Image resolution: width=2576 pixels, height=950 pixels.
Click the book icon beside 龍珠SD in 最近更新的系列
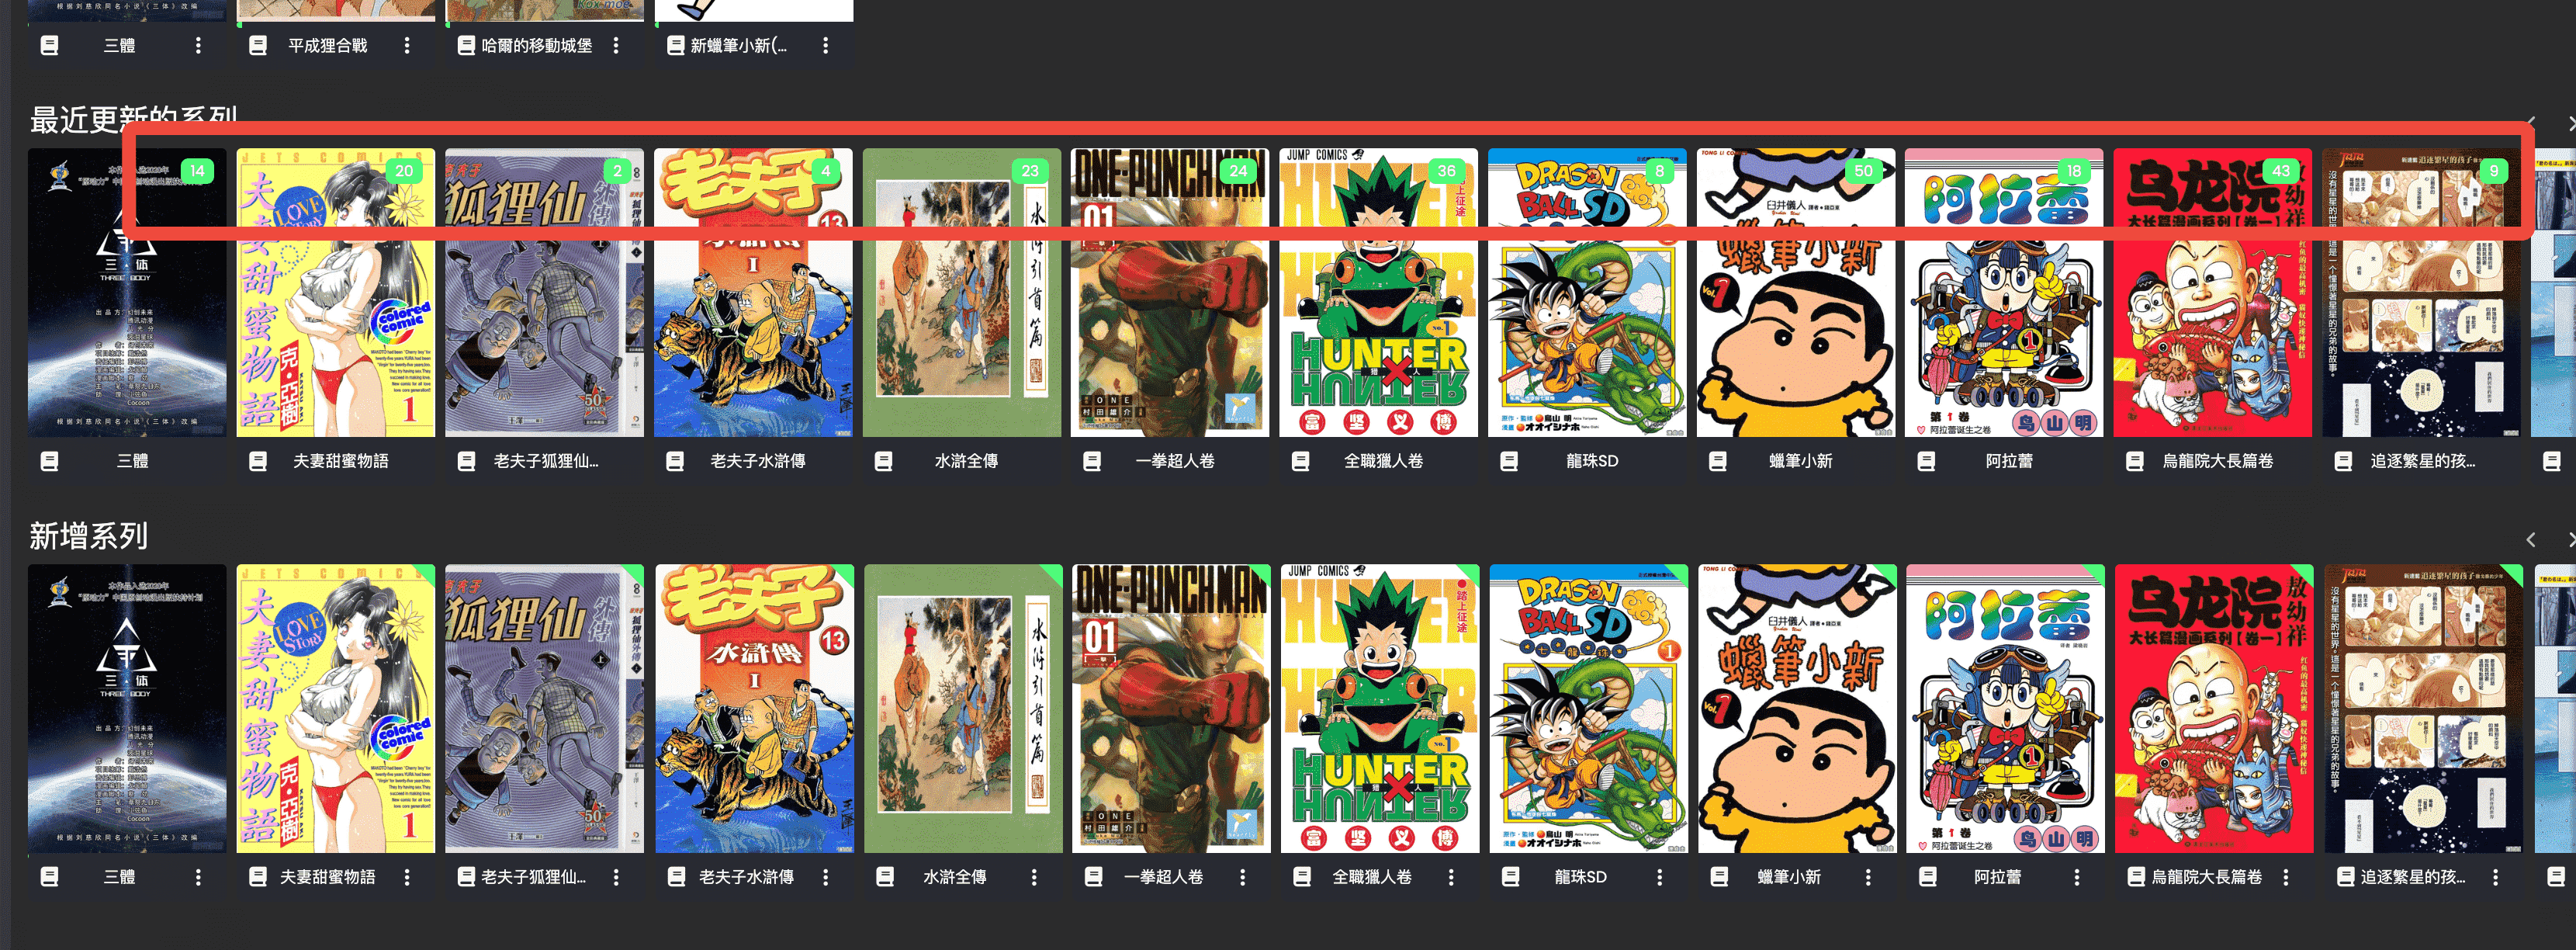coord(1509,461)
